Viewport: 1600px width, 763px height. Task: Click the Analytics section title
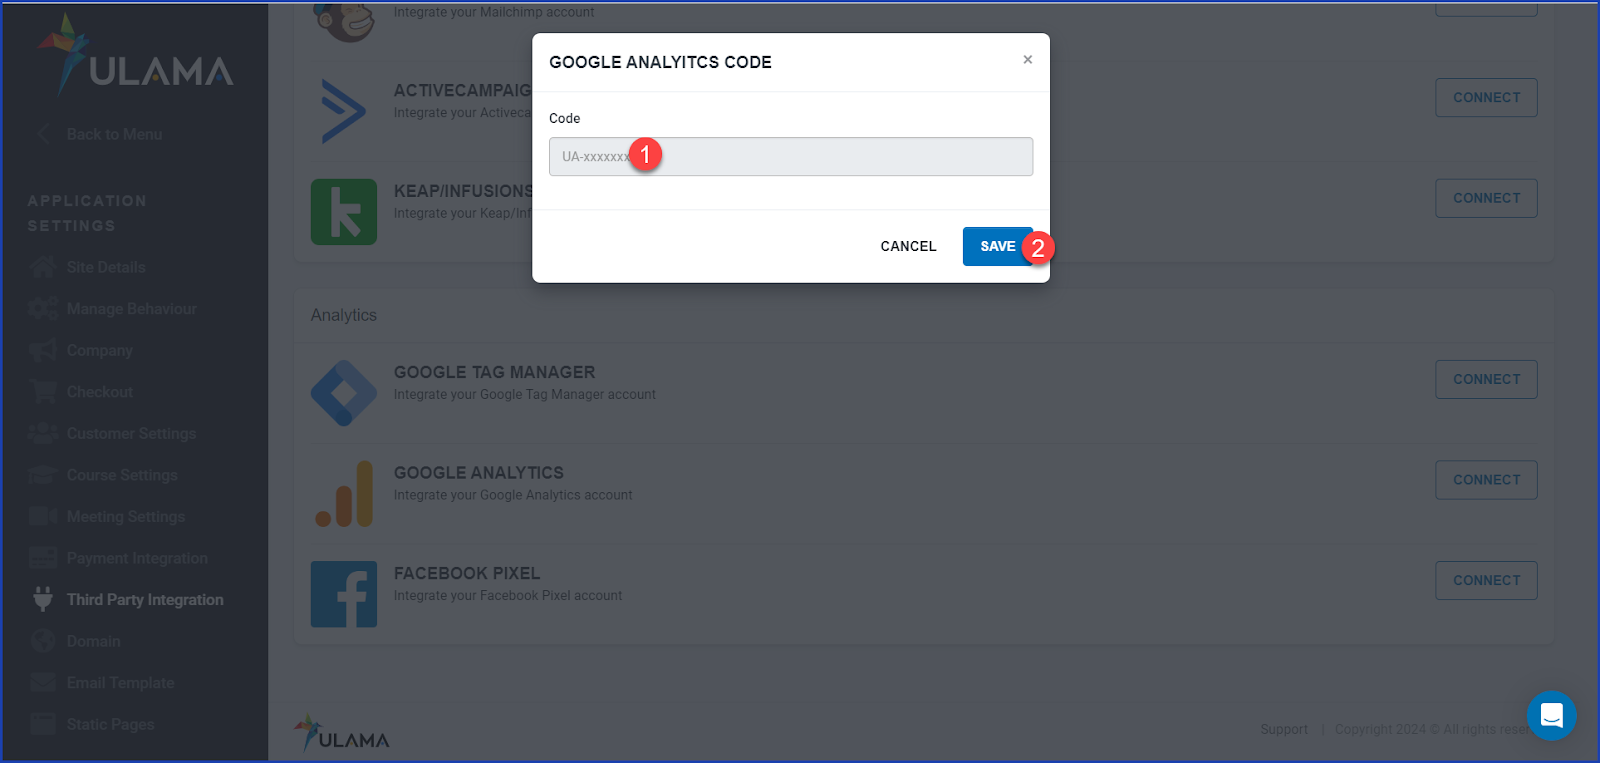click(343, 315)
